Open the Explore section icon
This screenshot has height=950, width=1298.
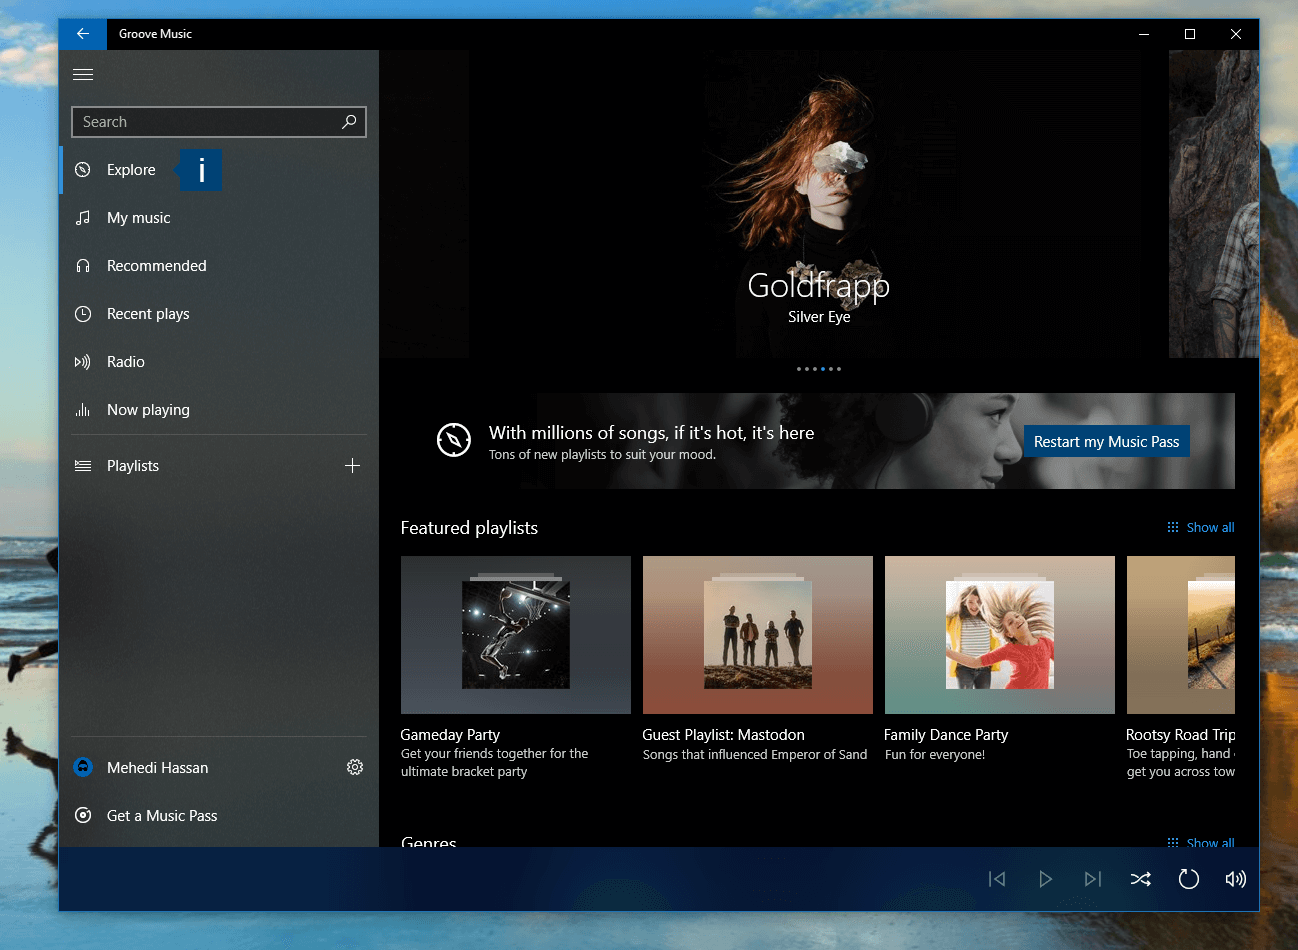(x=83, y=170)
